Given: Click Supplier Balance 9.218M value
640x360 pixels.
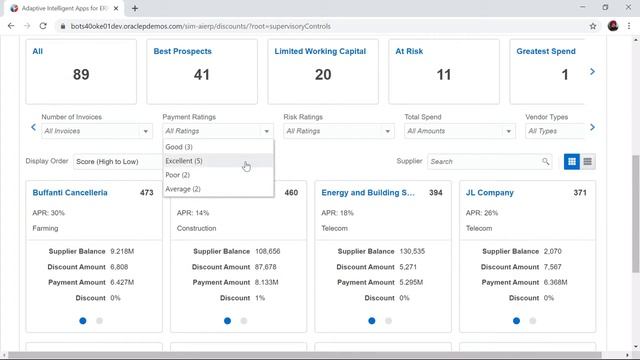Looking at the screenshot, I should 122,251.
